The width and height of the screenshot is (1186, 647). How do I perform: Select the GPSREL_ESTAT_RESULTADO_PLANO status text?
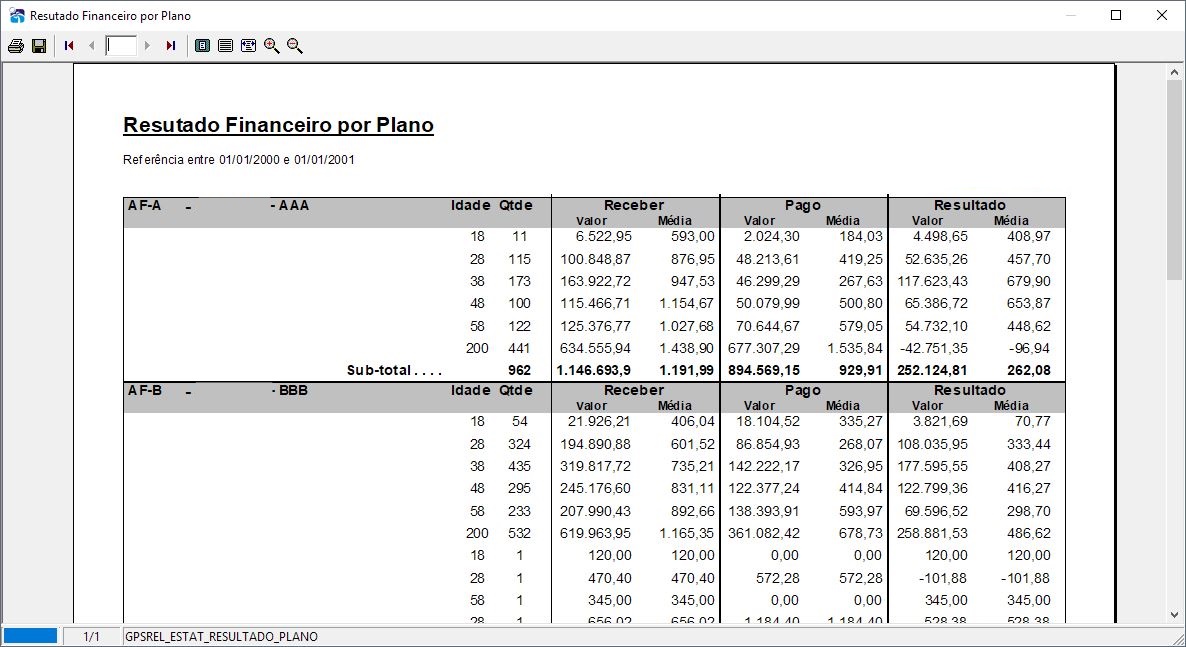coord(222,636)
